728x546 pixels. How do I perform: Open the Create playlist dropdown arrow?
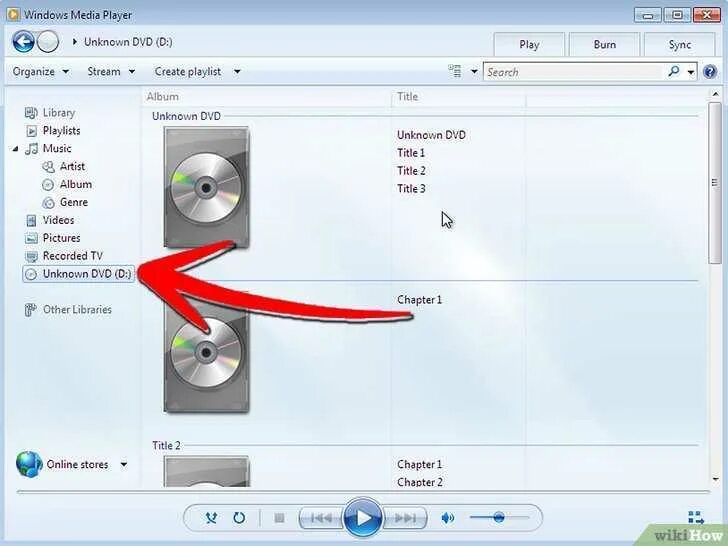[237, 72]
